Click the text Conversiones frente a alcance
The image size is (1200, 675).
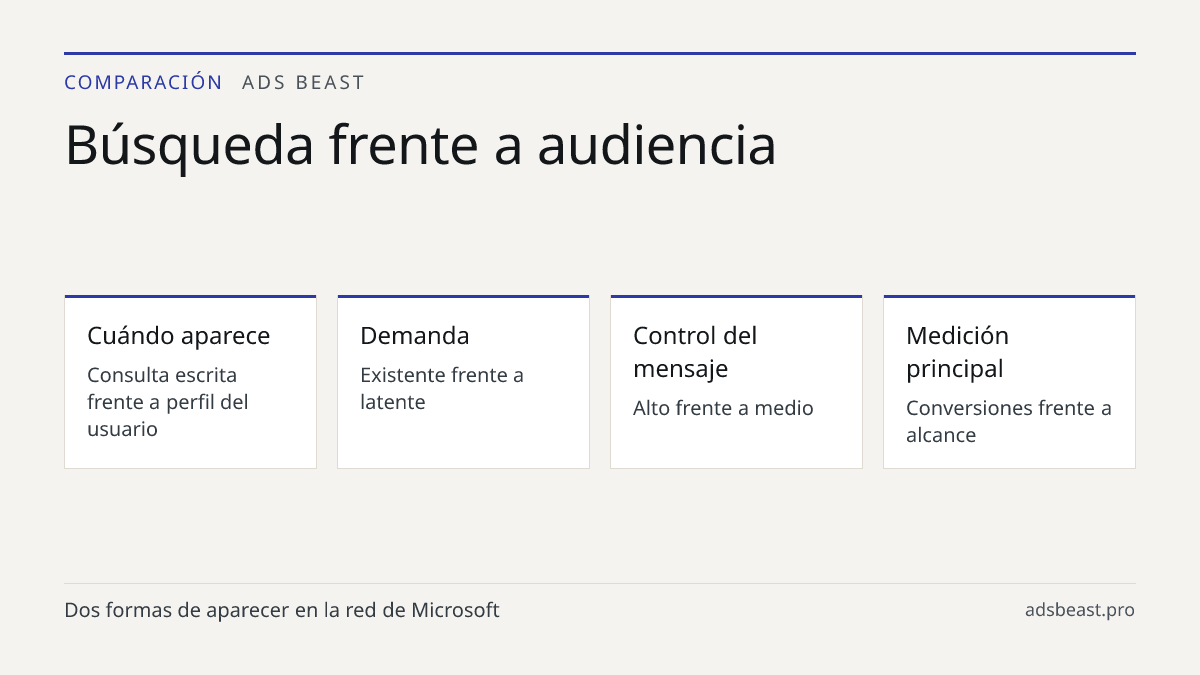tap(1009, 421)
